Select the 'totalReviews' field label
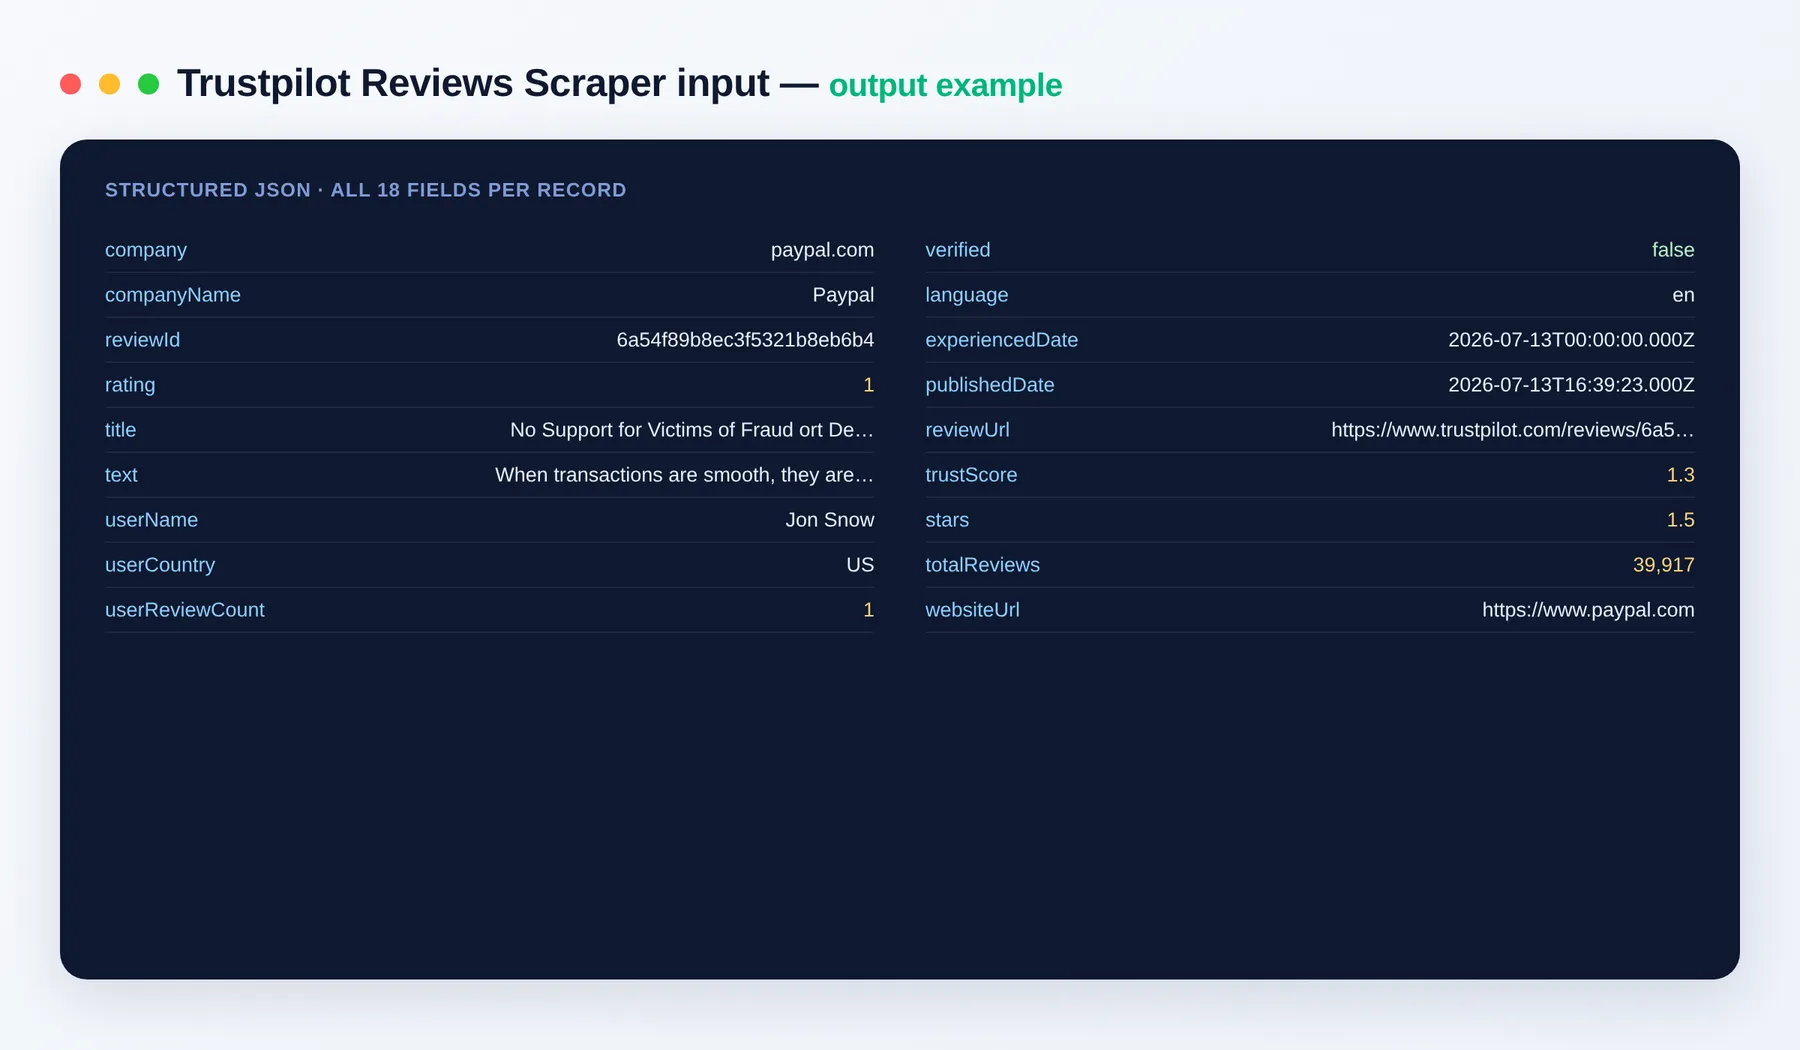 (x=982, y=565)
